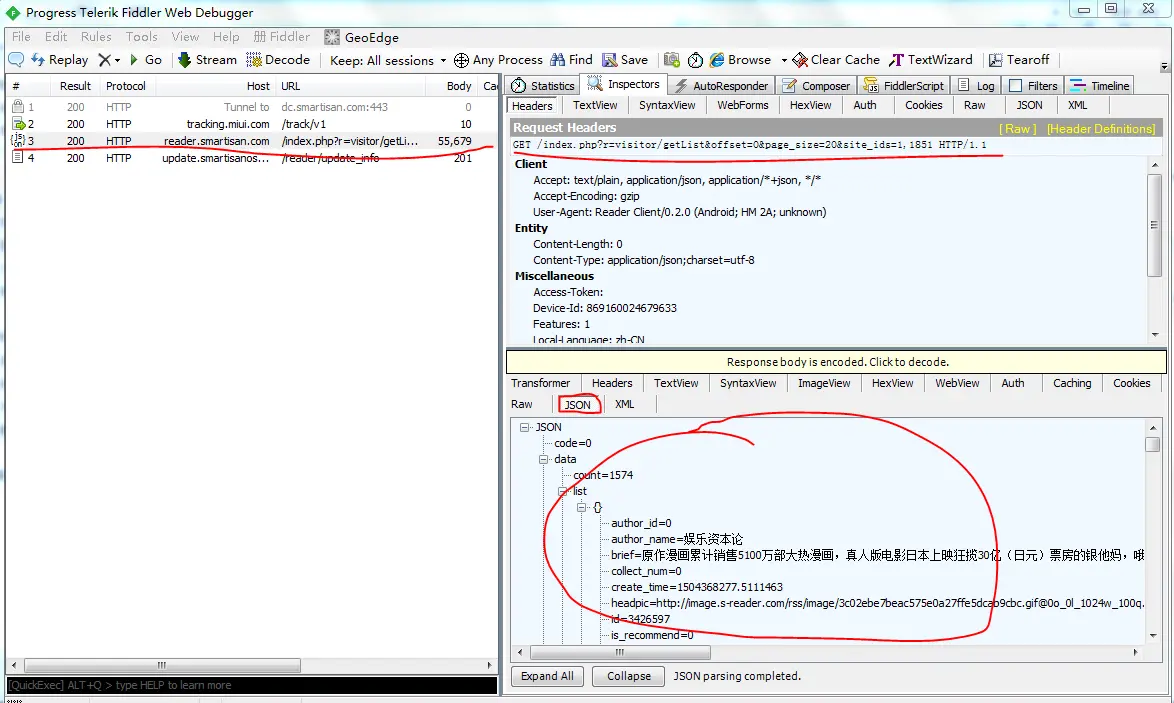
Task: Collapse the list tree node
Action: (x=562, y=491)
